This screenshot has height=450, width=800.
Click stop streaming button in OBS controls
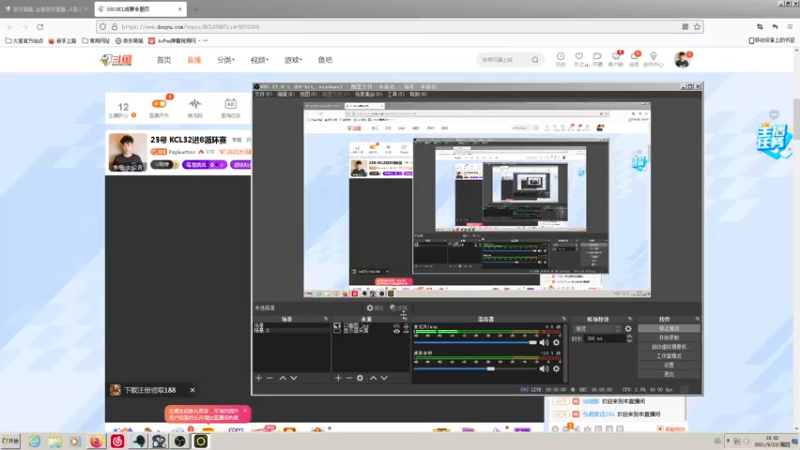pos(669,329)
